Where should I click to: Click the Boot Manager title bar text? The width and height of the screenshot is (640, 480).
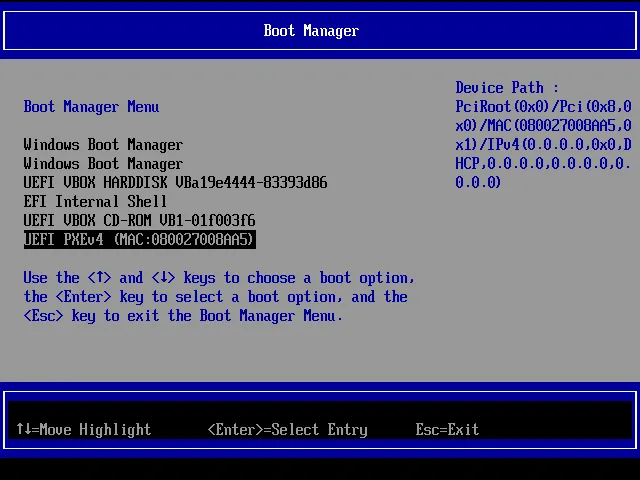pos(311,31)
